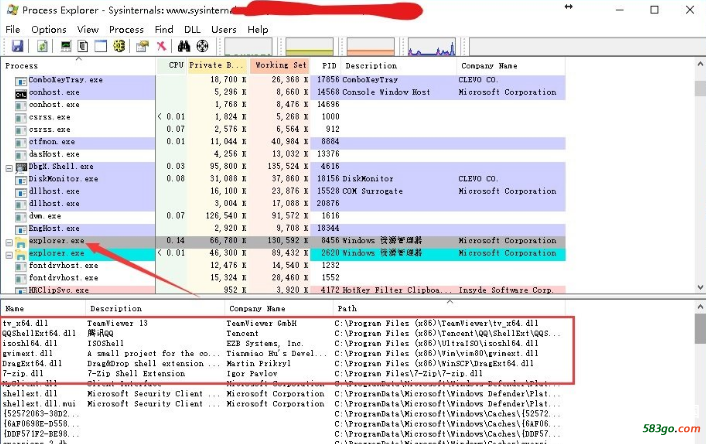Click the dwm.exe process icon
The width and height of the screenshot is (706, 444).
click(x=21, y=217)
